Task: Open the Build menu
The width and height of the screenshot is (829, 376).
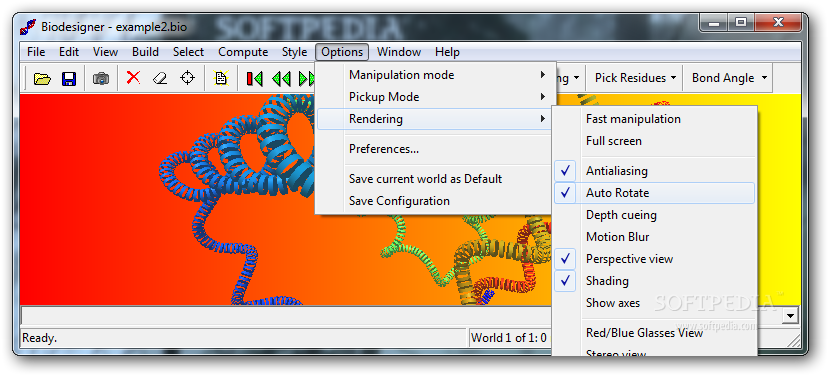Action: [x=145, y=52]
